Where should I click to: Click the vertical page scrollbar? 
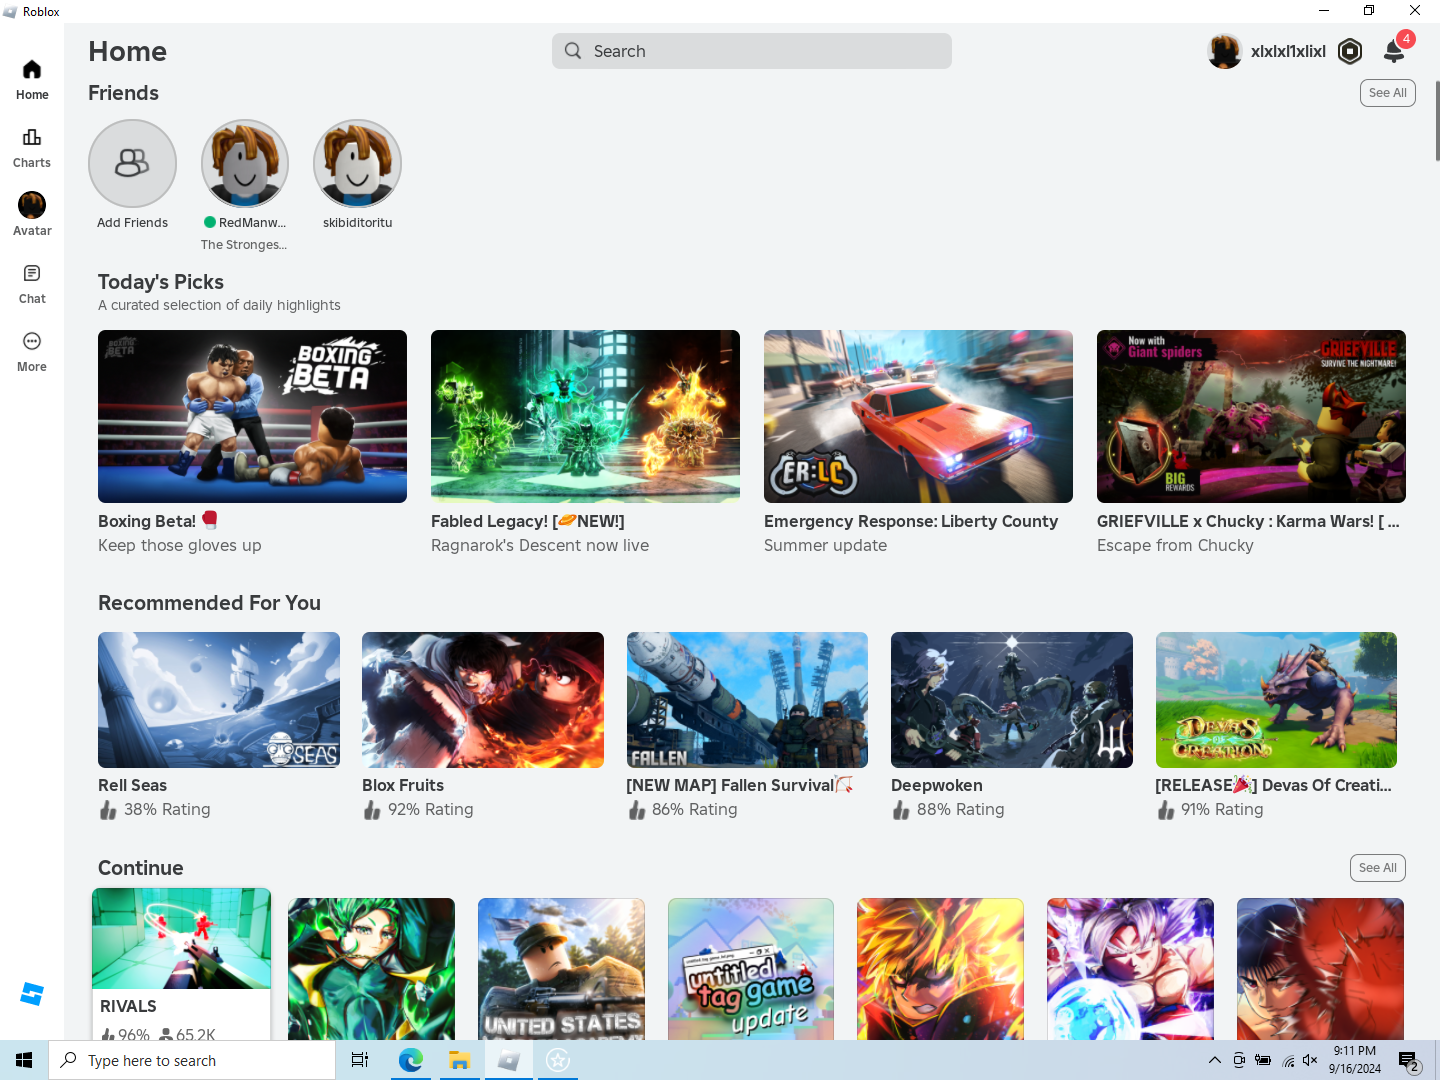tap(1436, 120)
